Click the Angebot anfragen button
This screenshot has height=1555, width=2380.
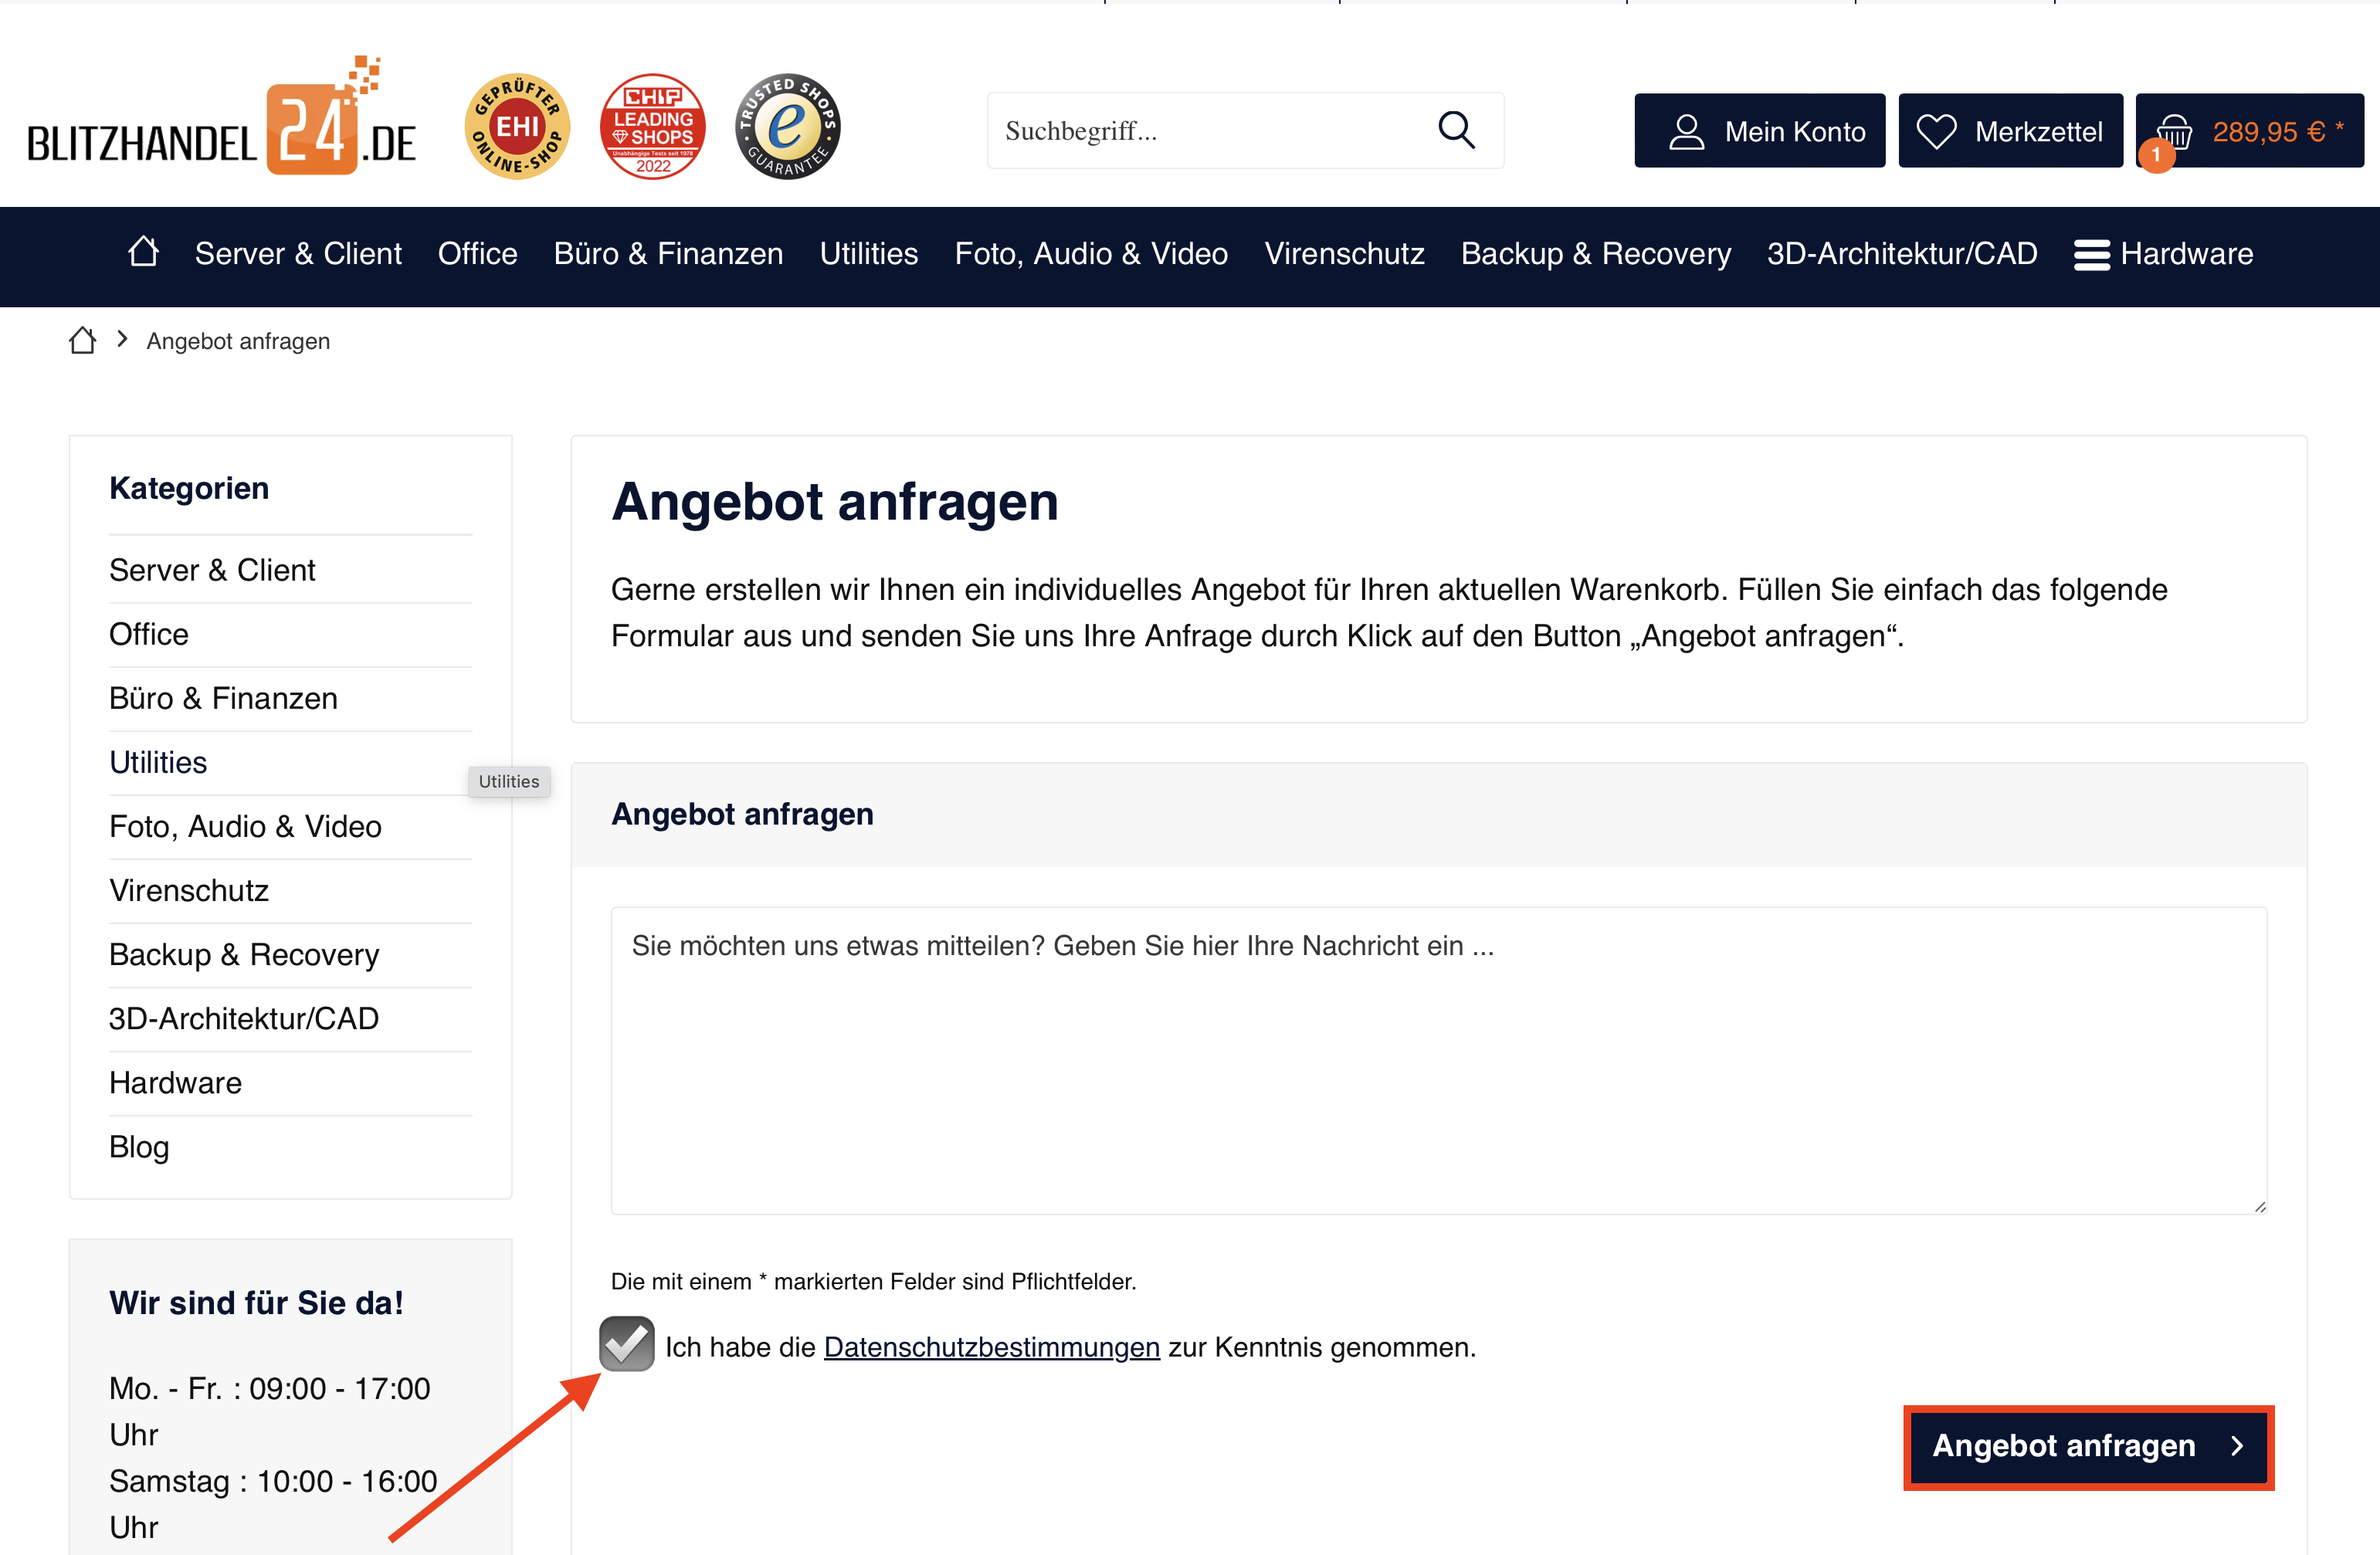[2088, 1446]
